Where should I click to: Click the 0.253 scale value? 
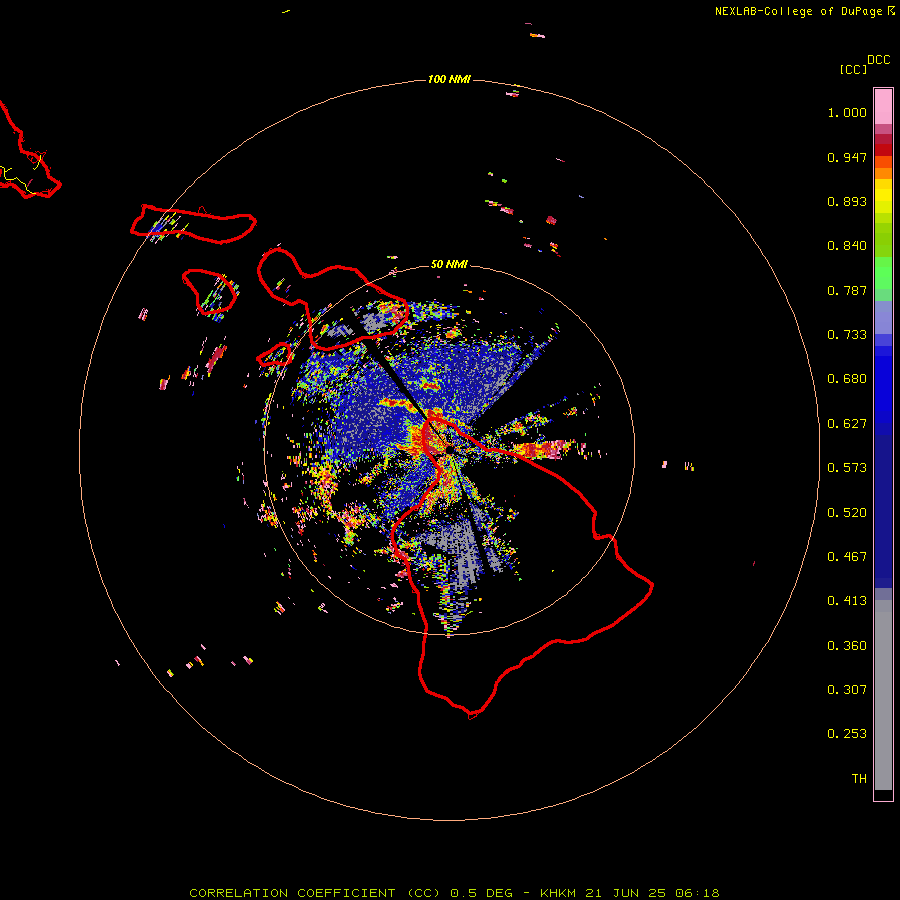(847, 734)
